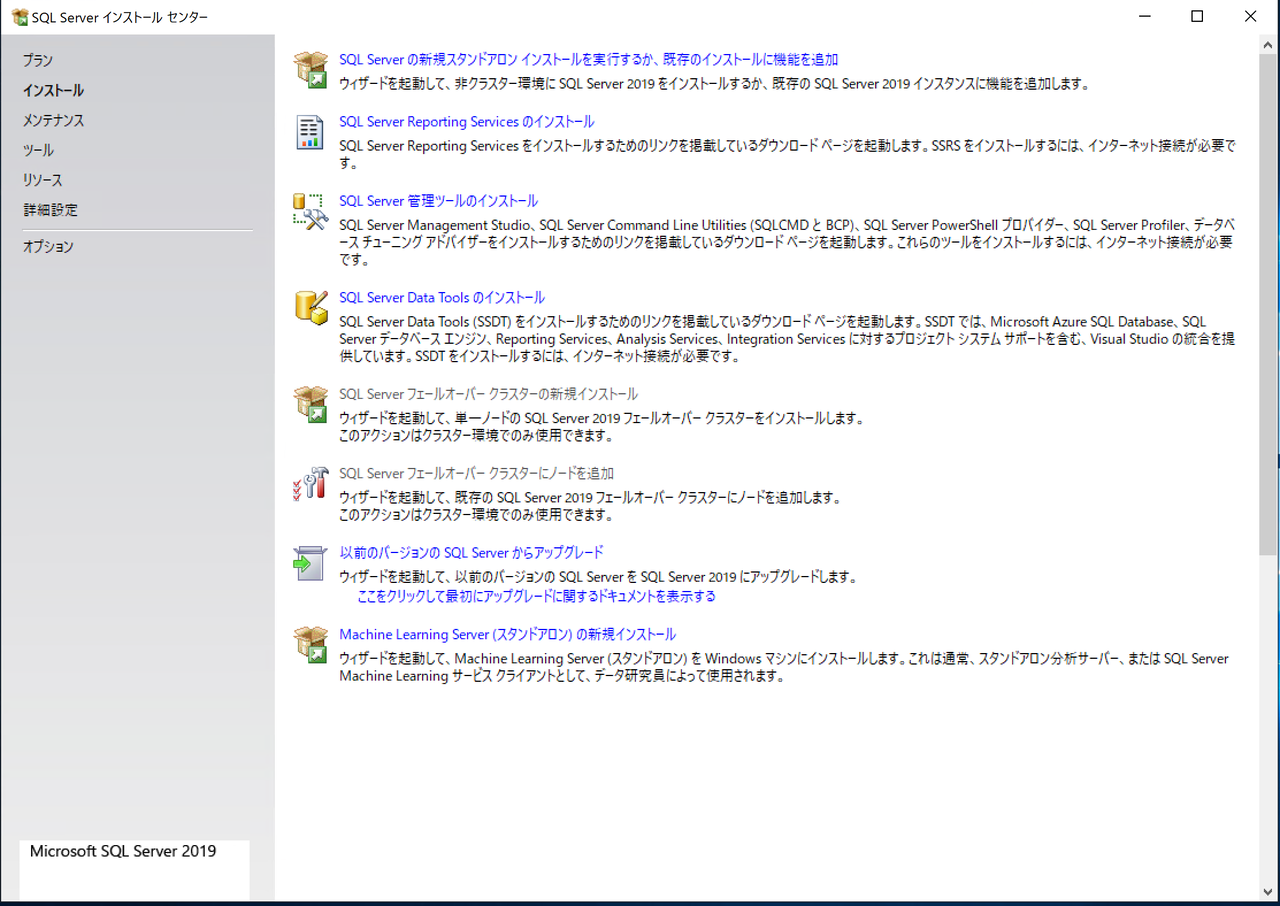Image resolution: width=1280 pixels, height=906 pixels.
Task: Open the メンテナンス sidebar page
Action: coord(53,121)
